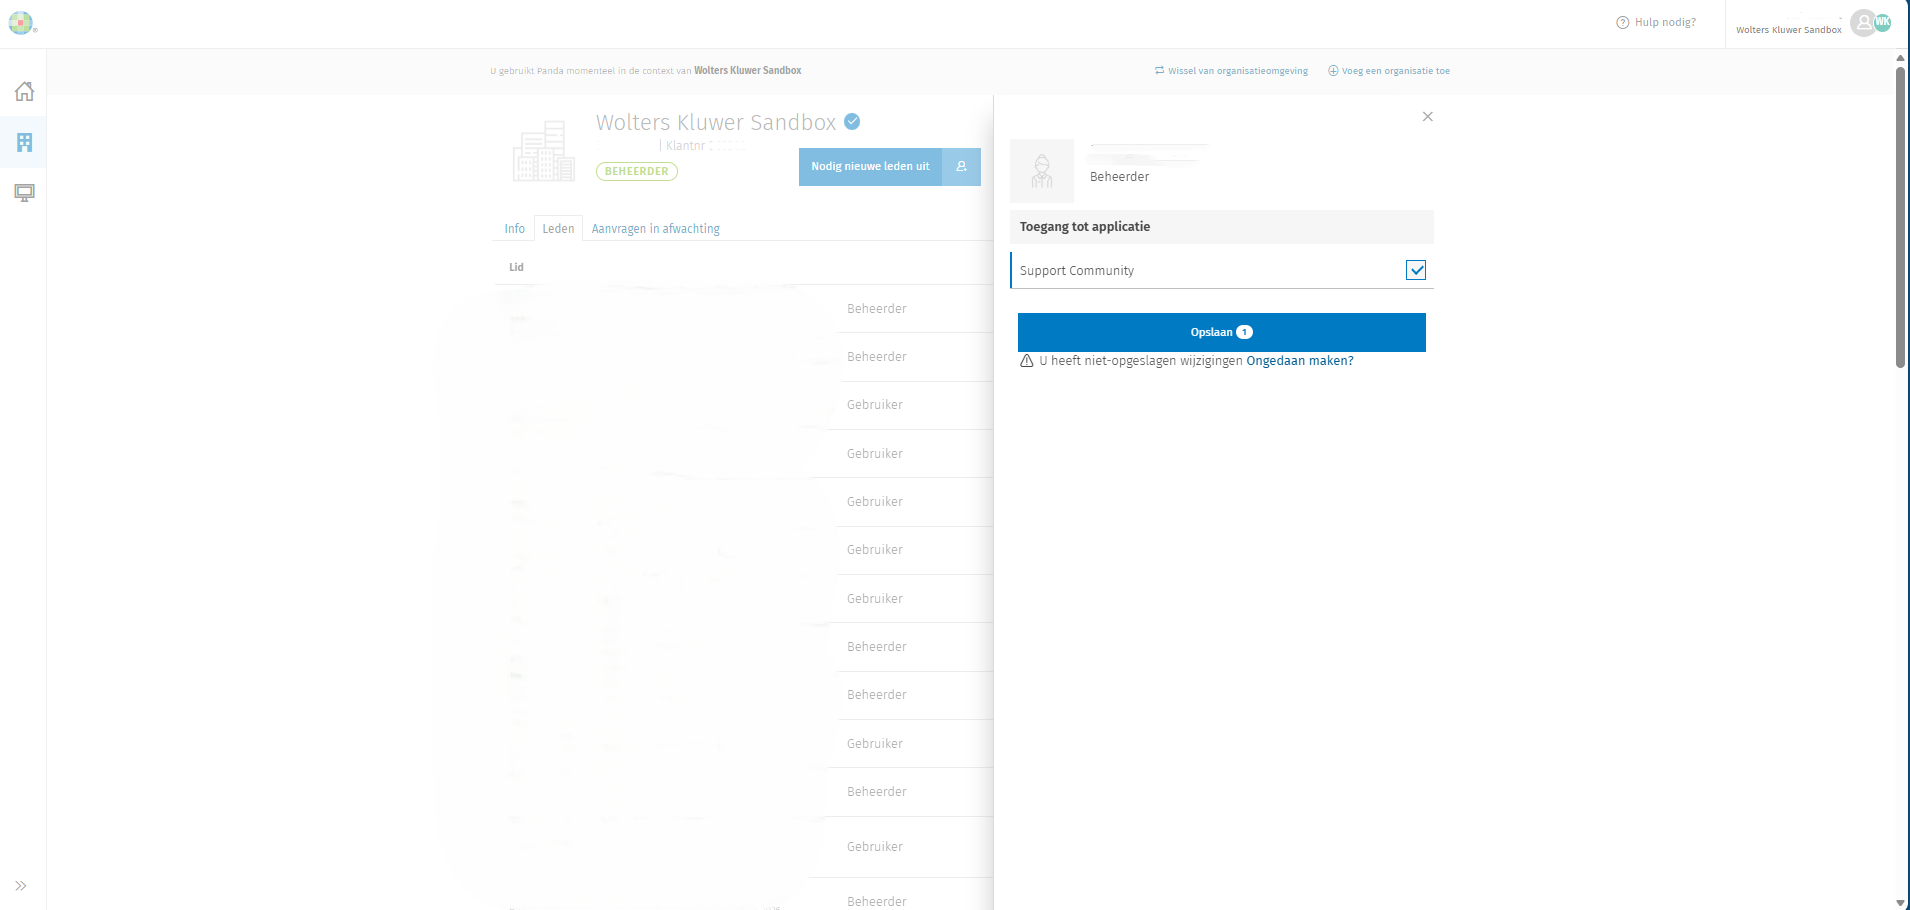The height and width of the screenshot is (910, 1910).
Task: Click the Toegang tot applicatie heading
Action: [1085, 227]
